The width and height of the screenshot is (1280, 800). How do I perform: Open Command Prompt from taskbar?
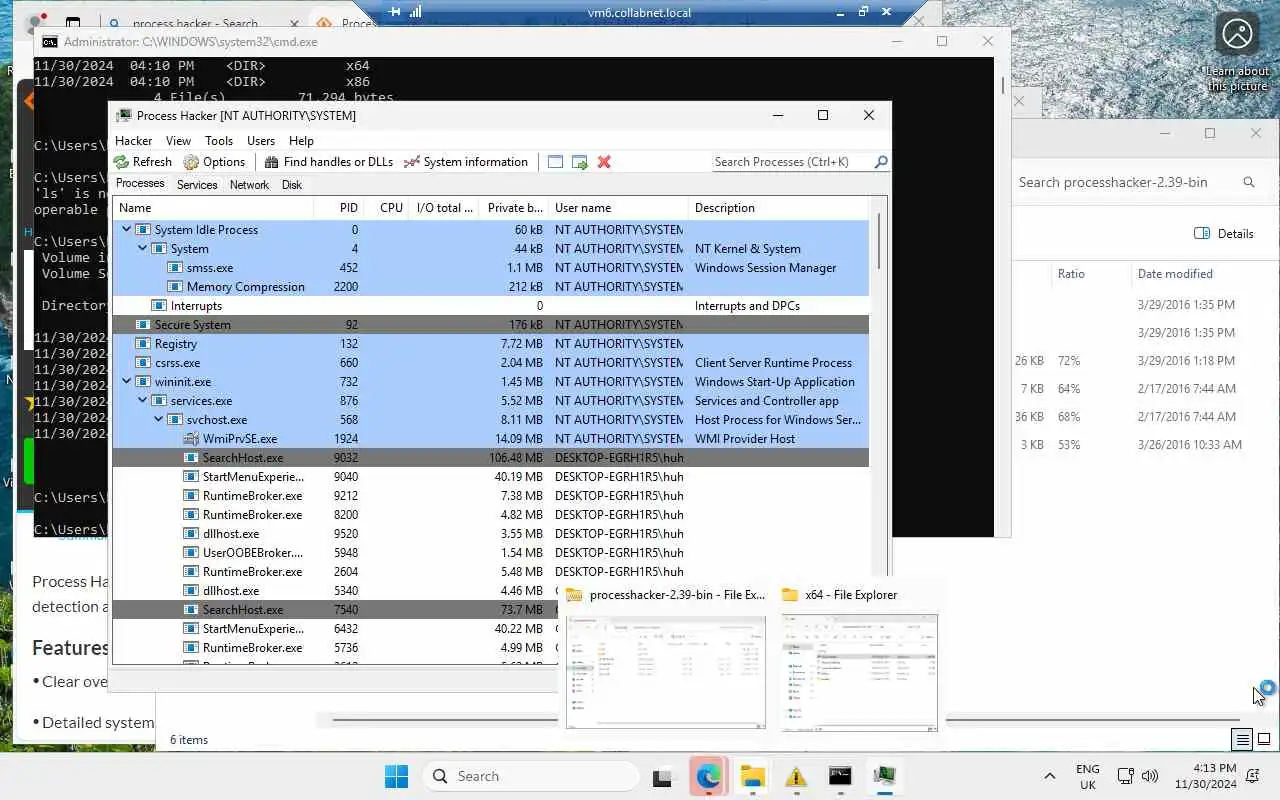click(840, 776)
